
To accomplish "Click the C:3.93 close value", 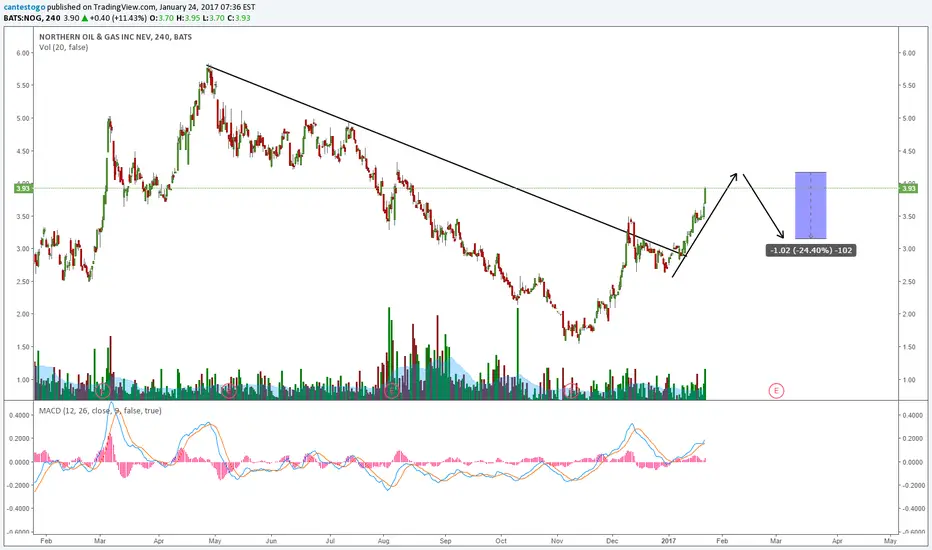I will click(x=239, y=18).
